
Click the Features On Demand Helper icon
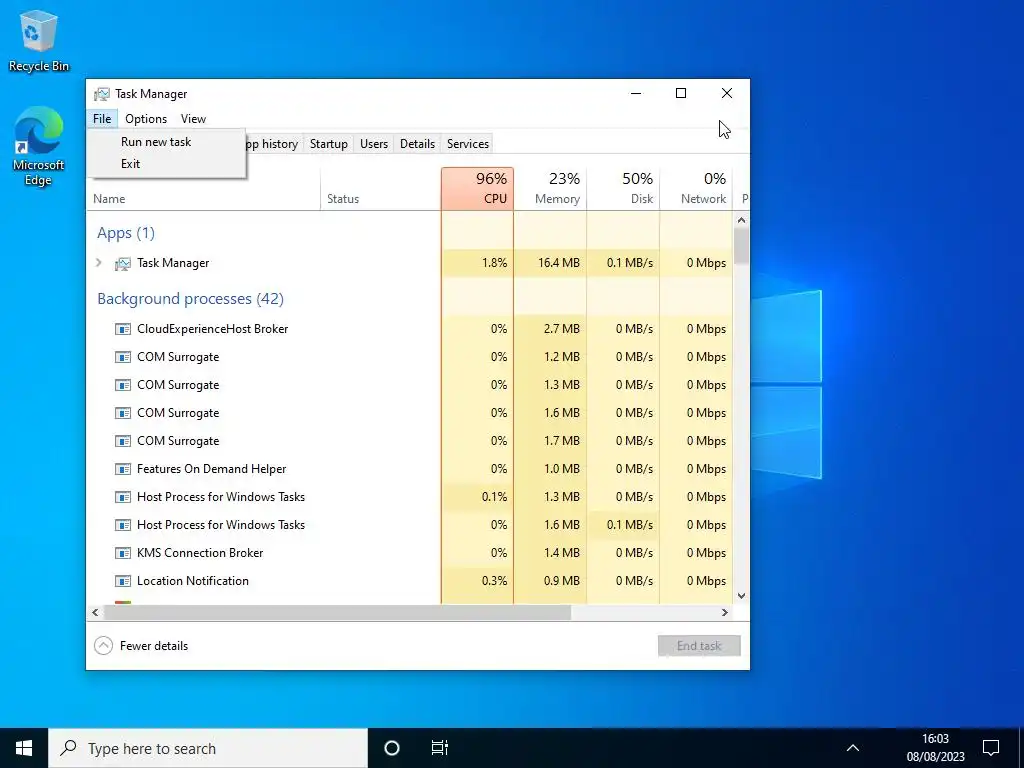(123, 470)
